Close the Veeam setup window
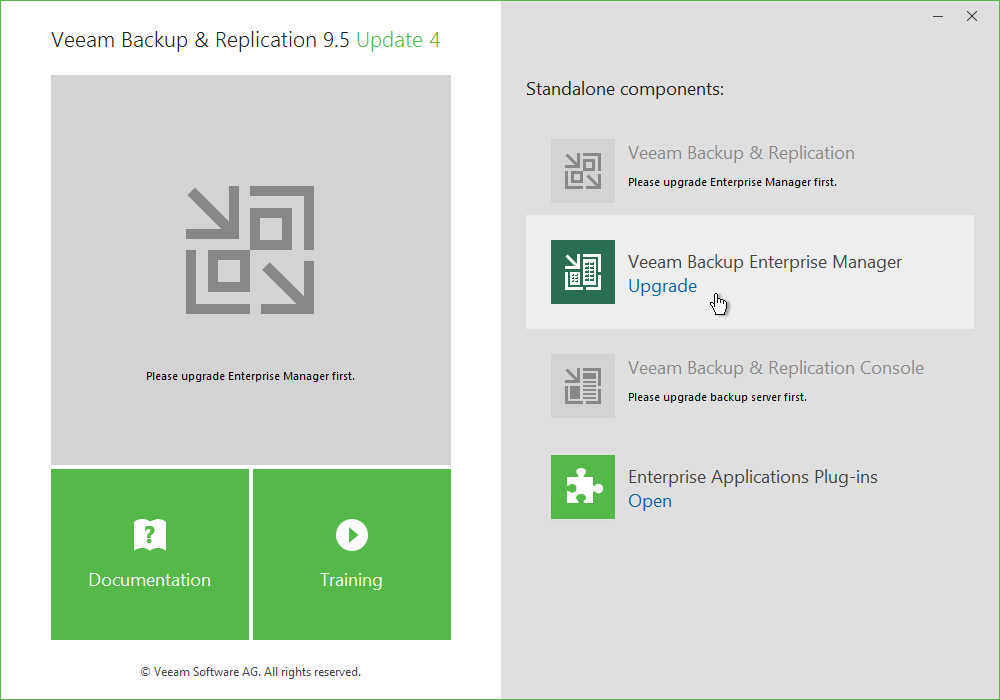The image size is (1000, 700). pos(972,17)
